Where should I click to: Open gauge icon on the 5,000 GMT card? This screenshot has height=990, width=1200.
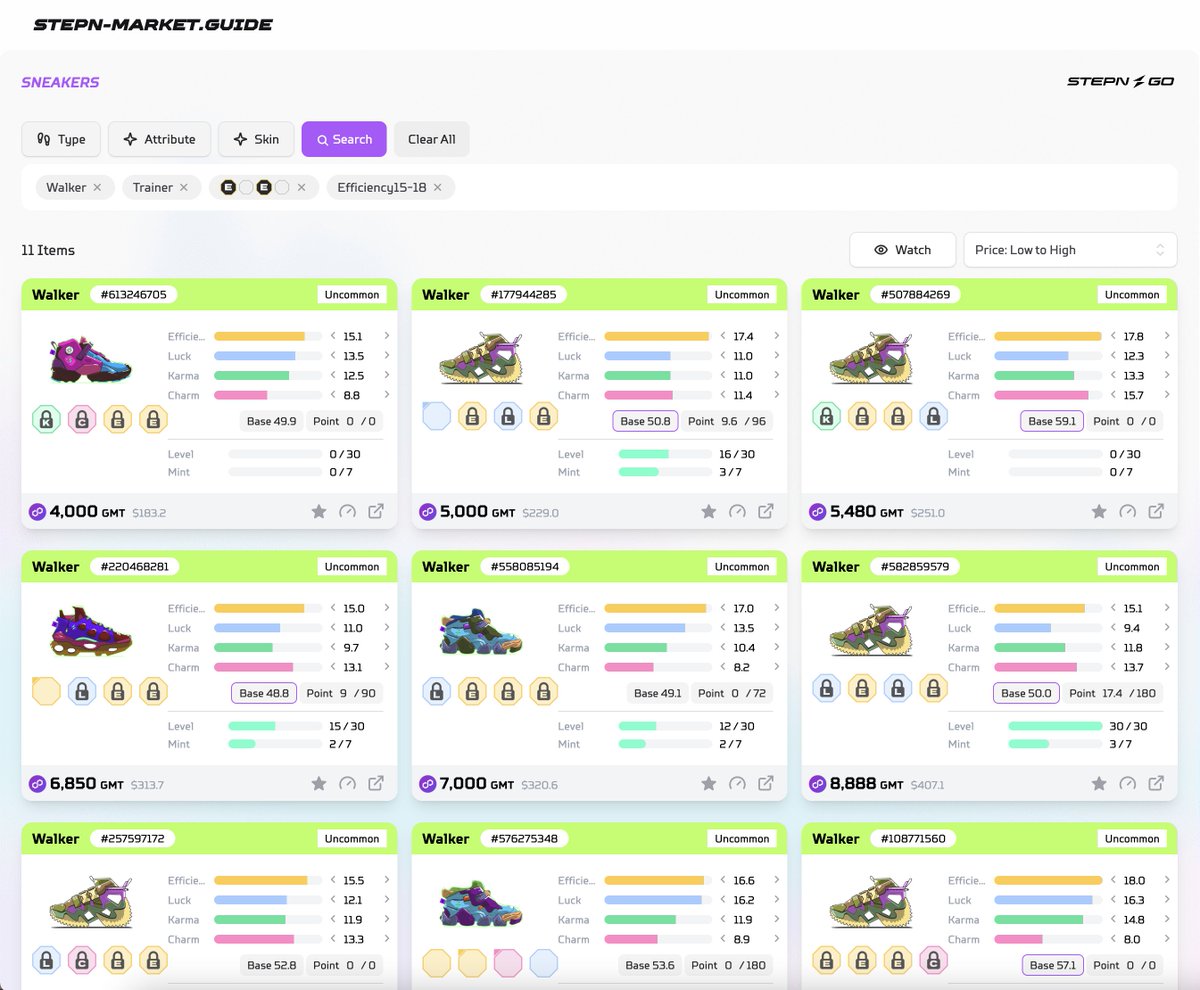737,512
